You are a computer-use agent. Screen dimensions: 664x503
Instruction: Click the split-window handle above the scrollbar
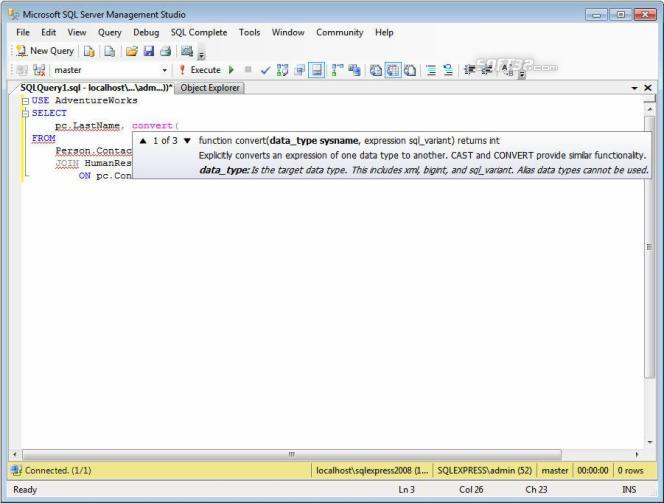point(650,99)
